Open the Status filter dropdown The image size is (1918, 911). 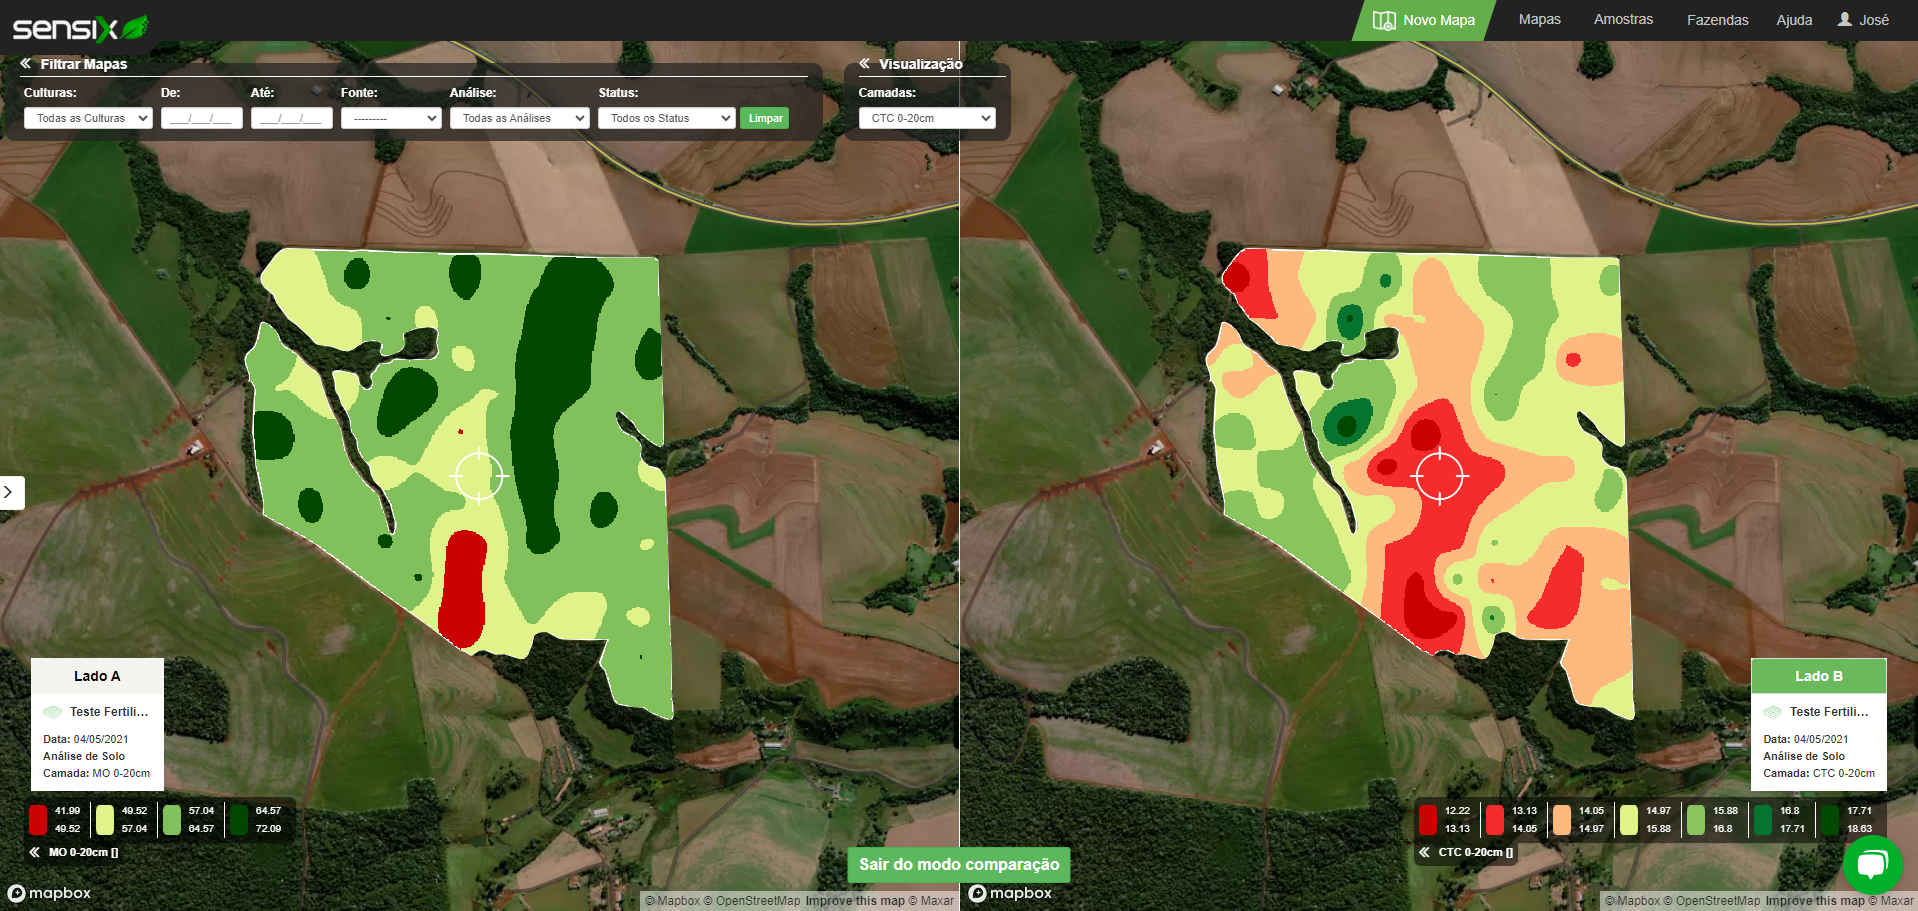[x=666, y=118]
